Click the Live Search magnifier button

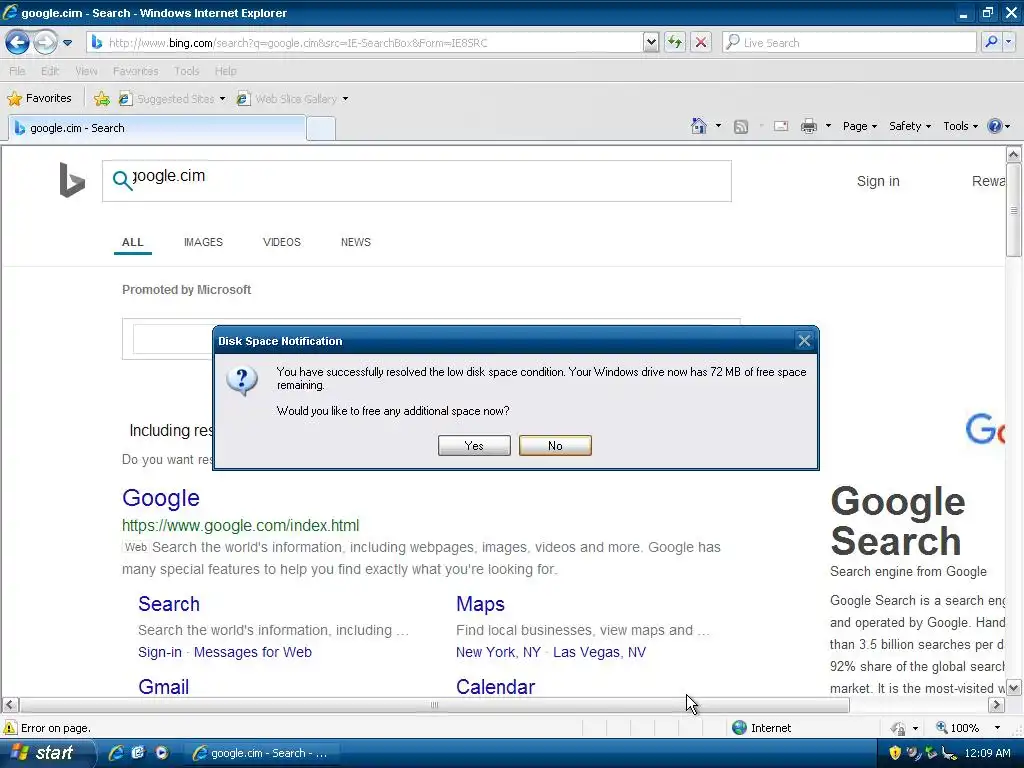(x=991, y=43)
